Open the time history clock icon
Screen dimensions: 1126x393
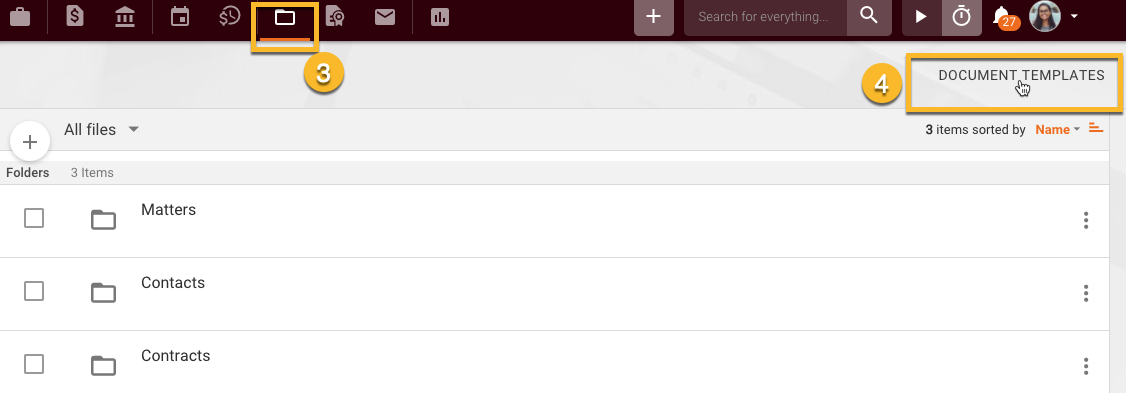coord(229,17)
